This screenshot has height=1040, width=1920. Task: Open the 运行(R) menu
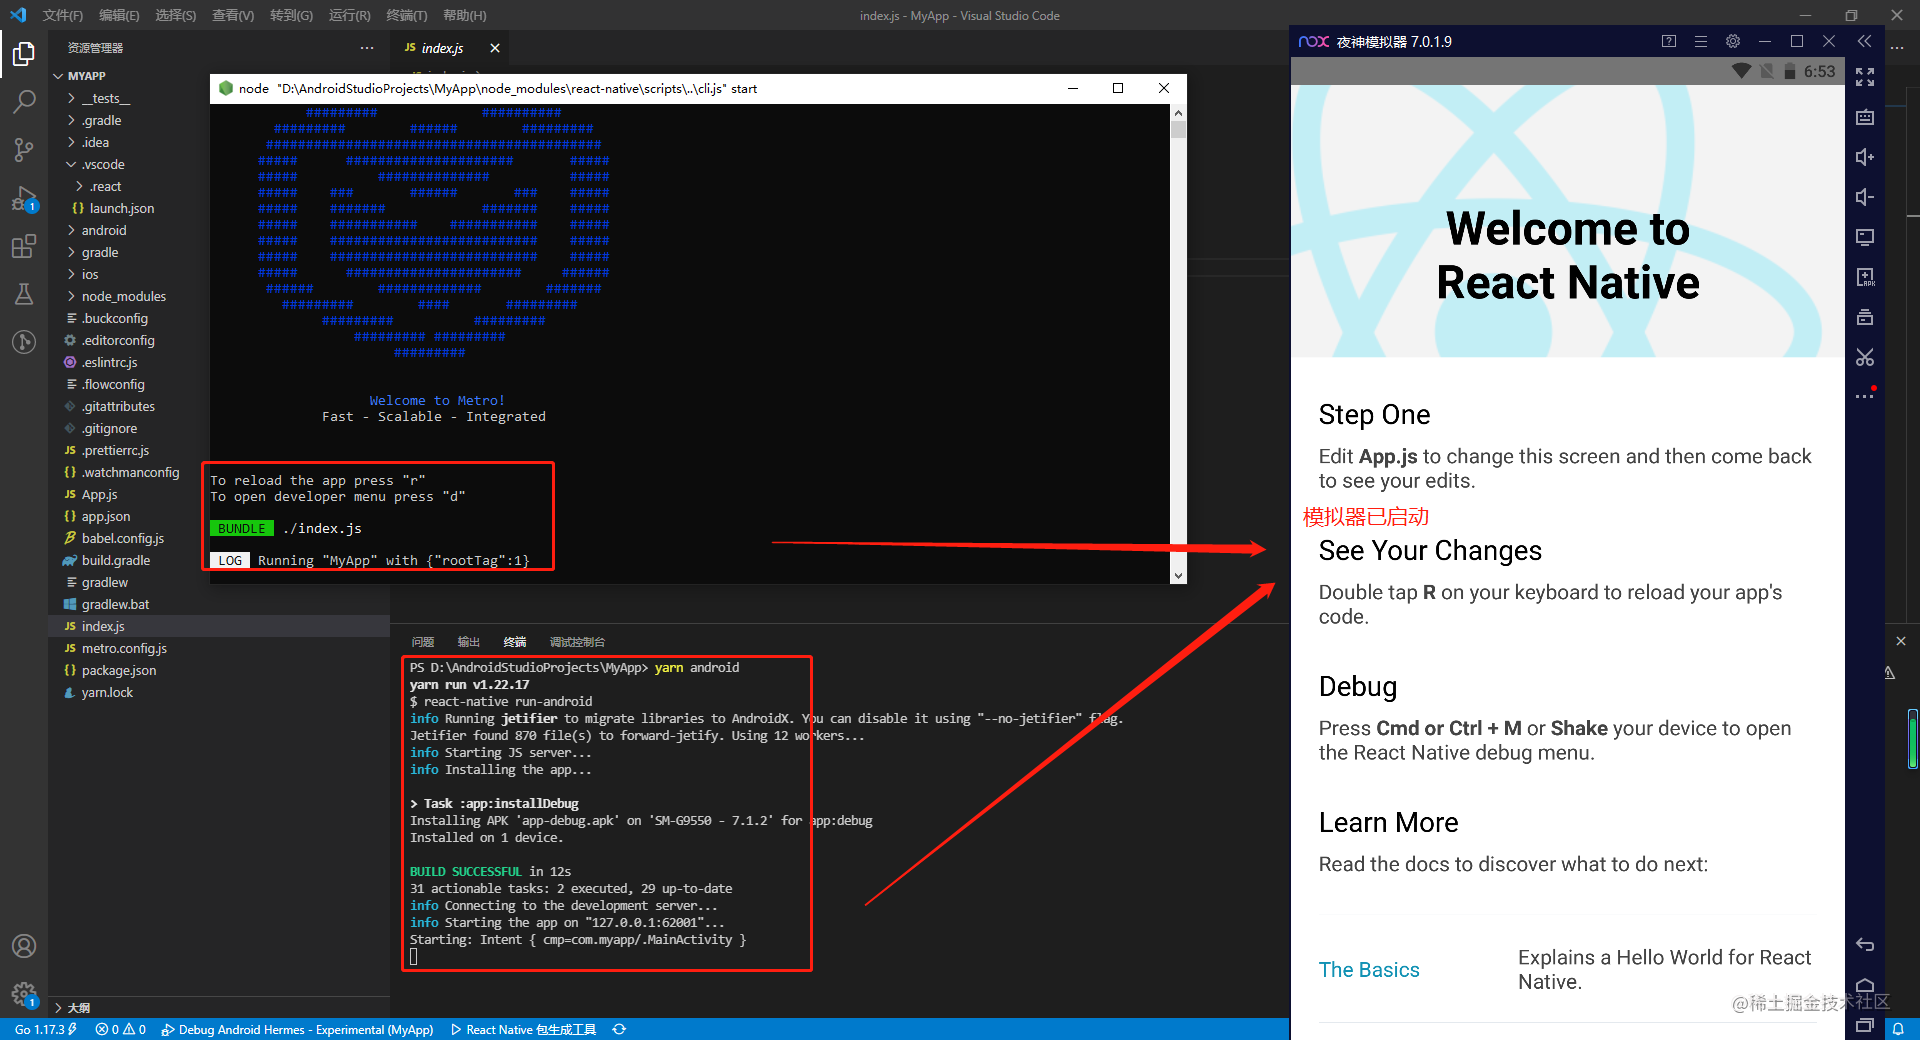(349, 15)
